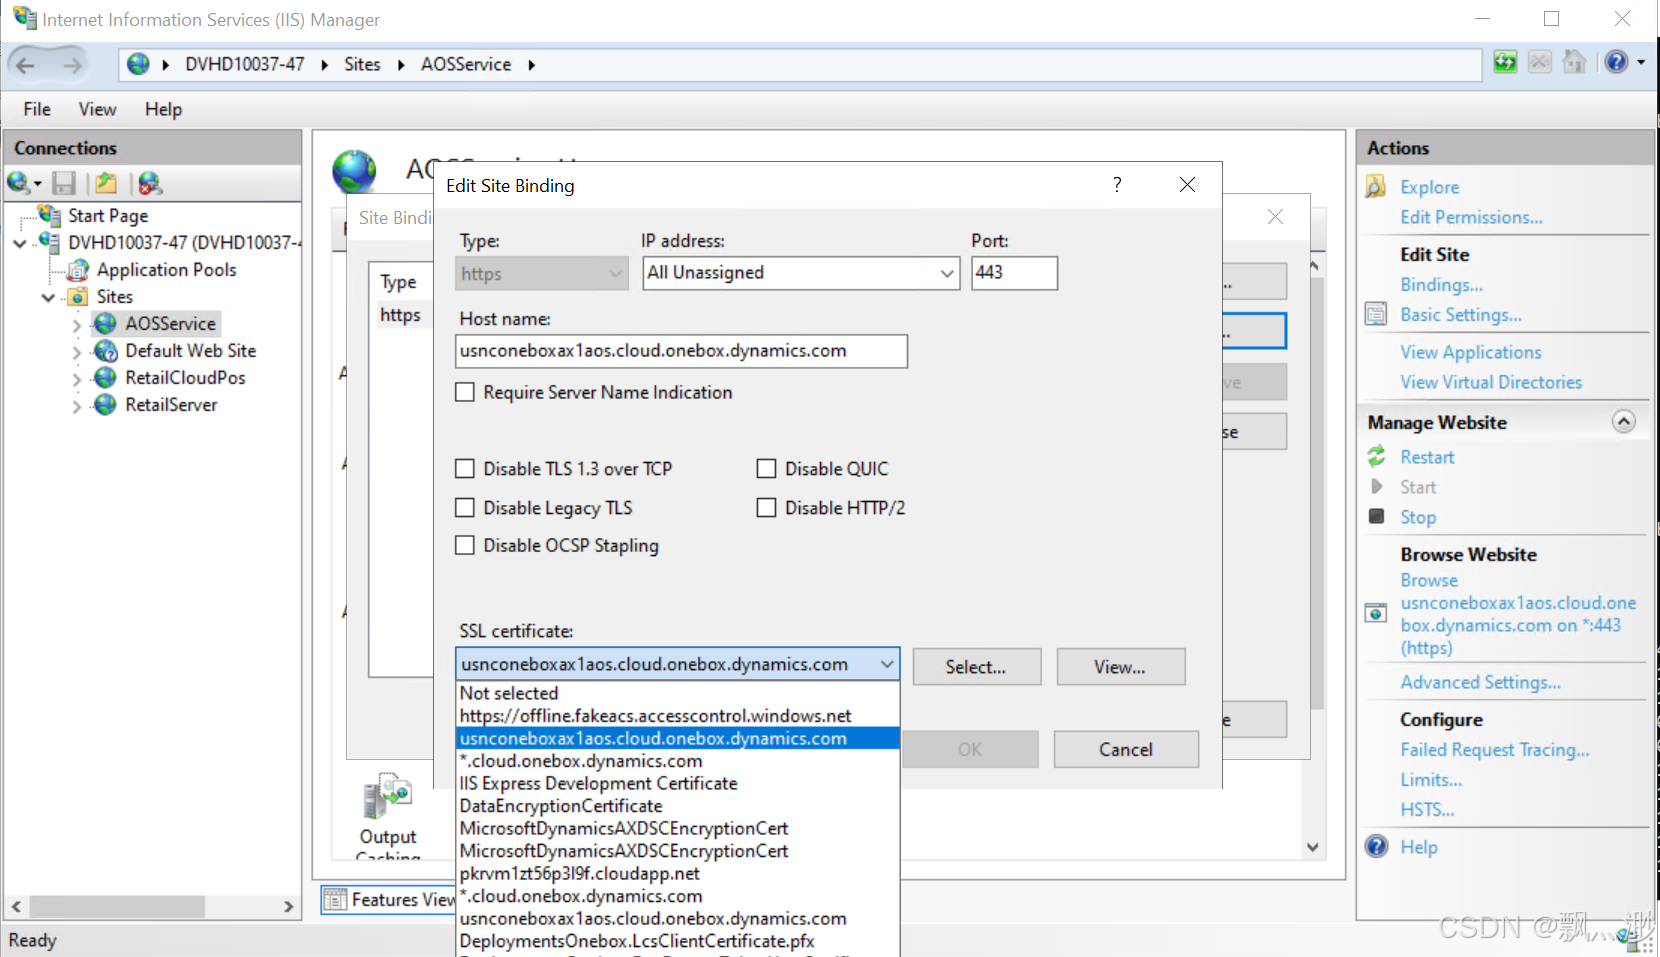
Task: Click Cancel in Edit Site Binding
Action: (x=1126, y=749)
